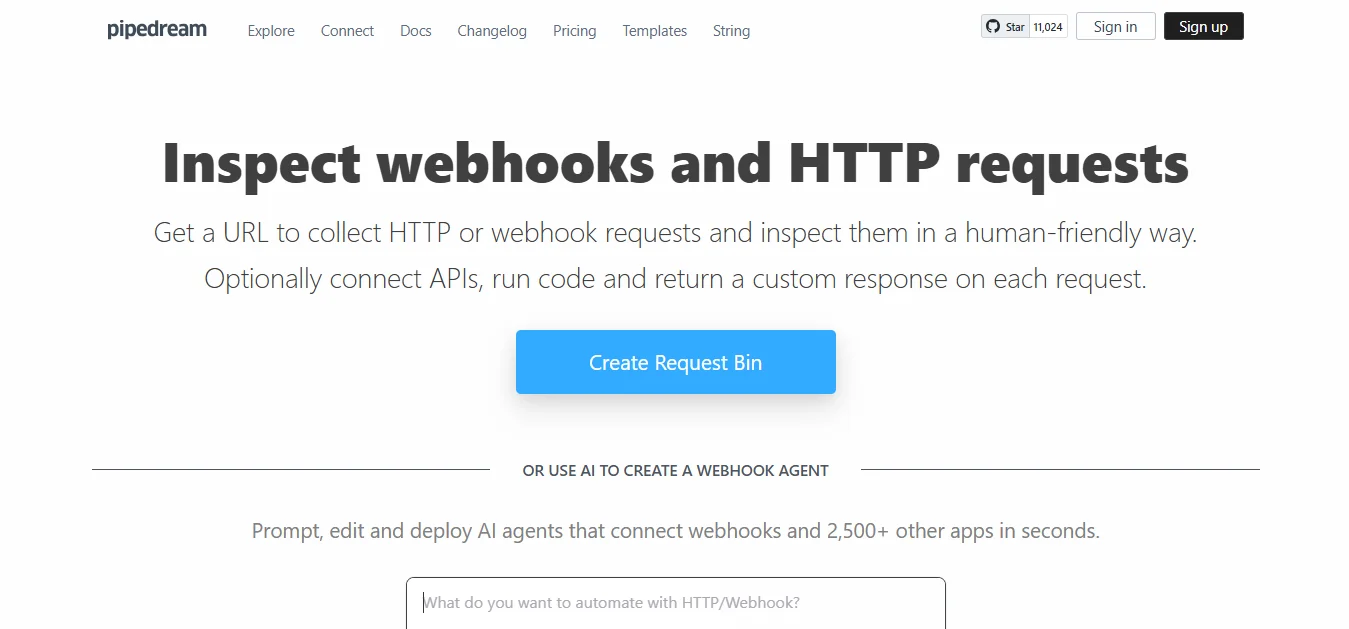Click 'OR USE AI TO CREATE A WEBHOOK AGENT' text
This screenshot has height=629, width=1349.
[675, 470]
